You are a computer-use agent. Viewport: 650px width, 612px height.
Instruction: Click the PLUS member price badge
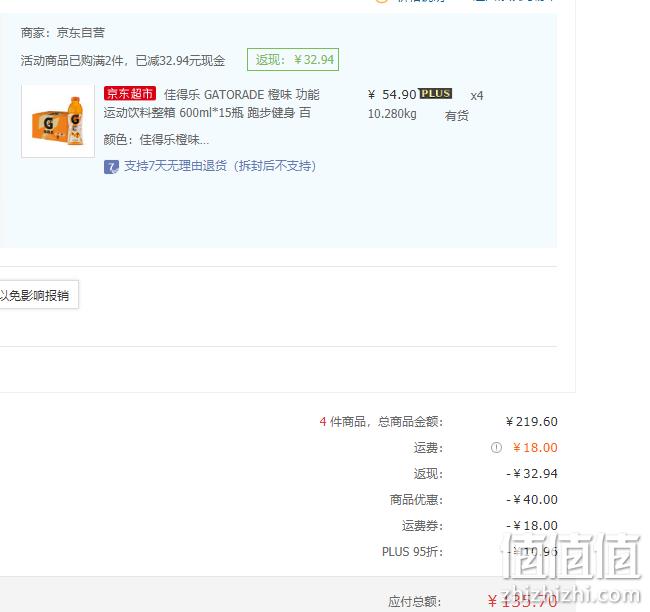click(x=435, y=93)
